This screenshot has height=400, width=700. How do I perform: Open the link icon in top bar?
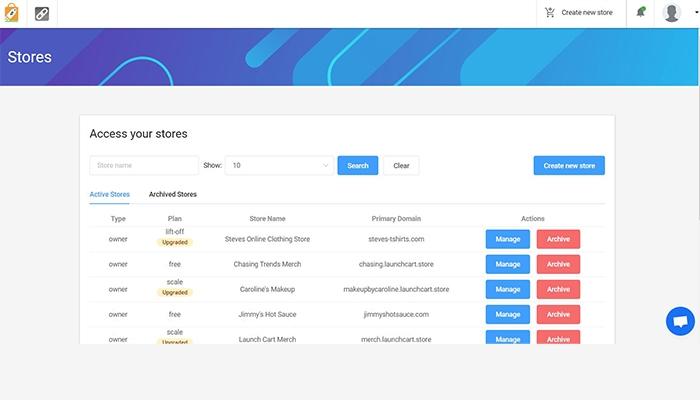click(x=42, y=14)
